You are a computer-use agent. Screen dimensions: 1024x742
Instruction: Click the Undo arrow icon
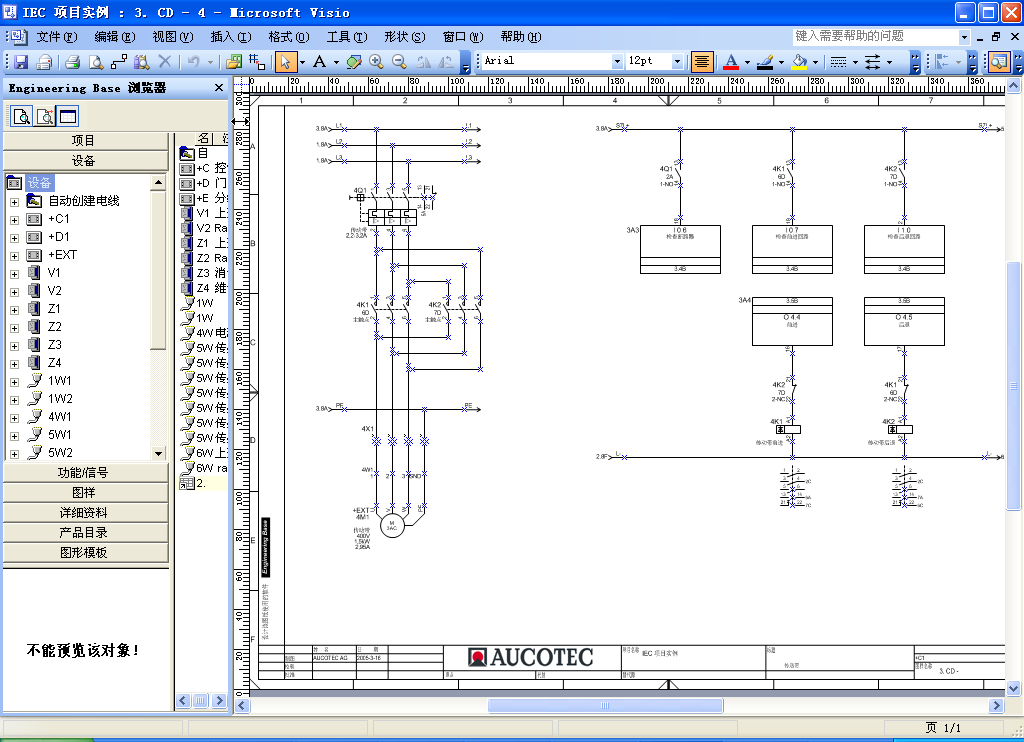193,62
